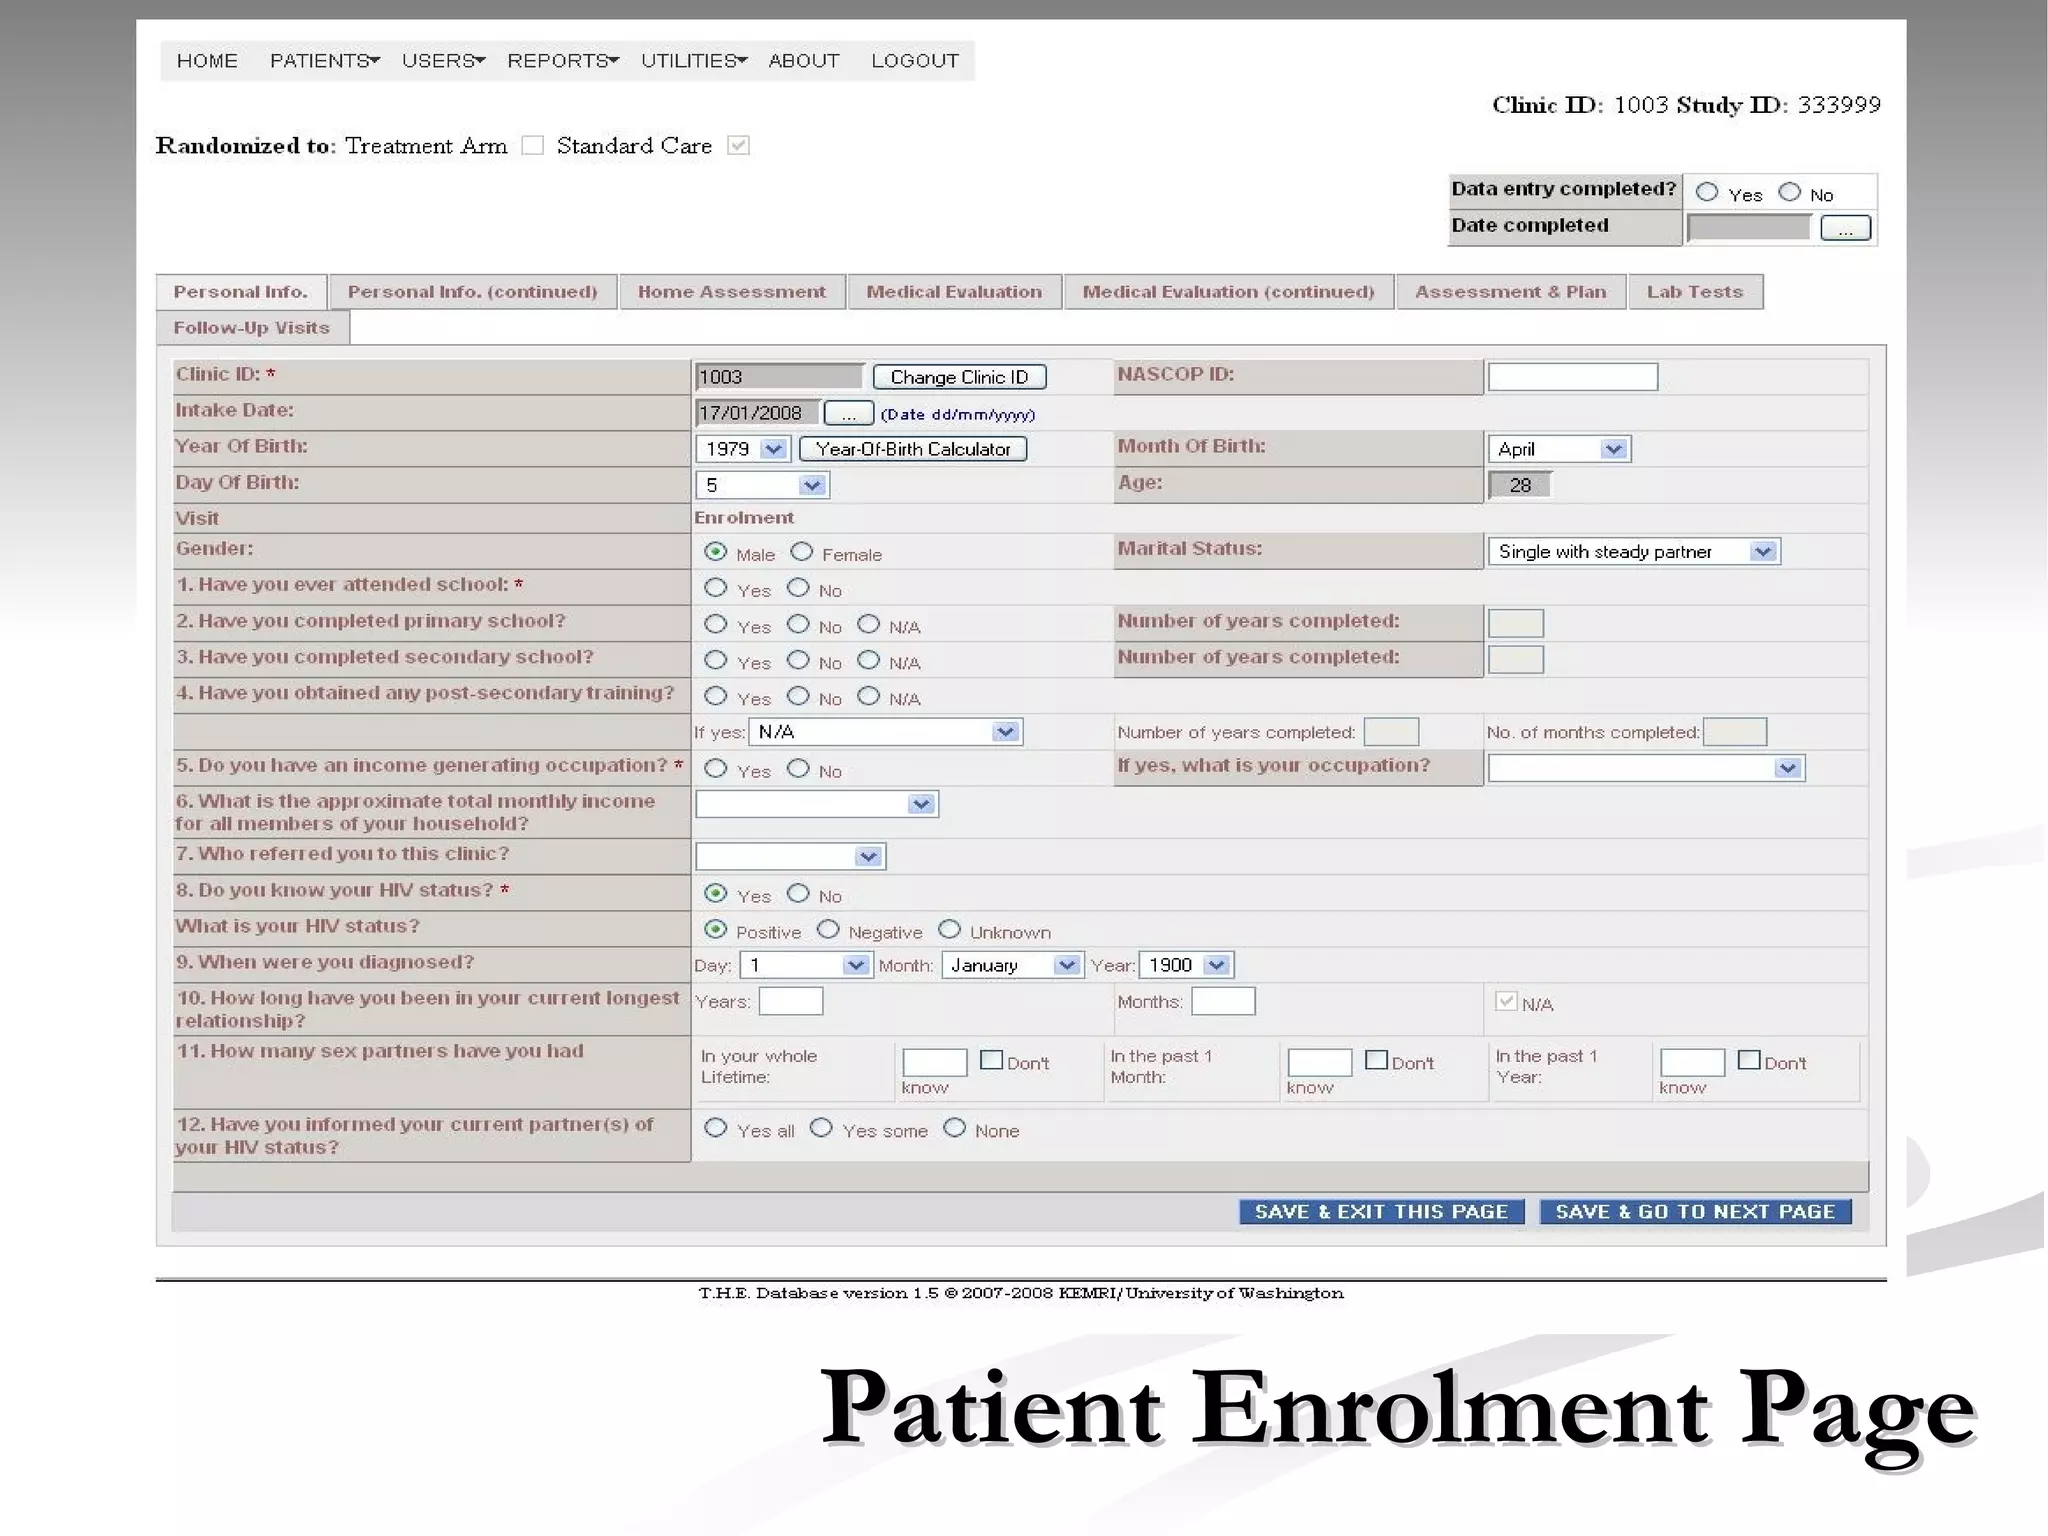This screenshot has width=2048, height=1536.
Task: Expand the monthly household income dropdown
Action: [x=817, y=804]
